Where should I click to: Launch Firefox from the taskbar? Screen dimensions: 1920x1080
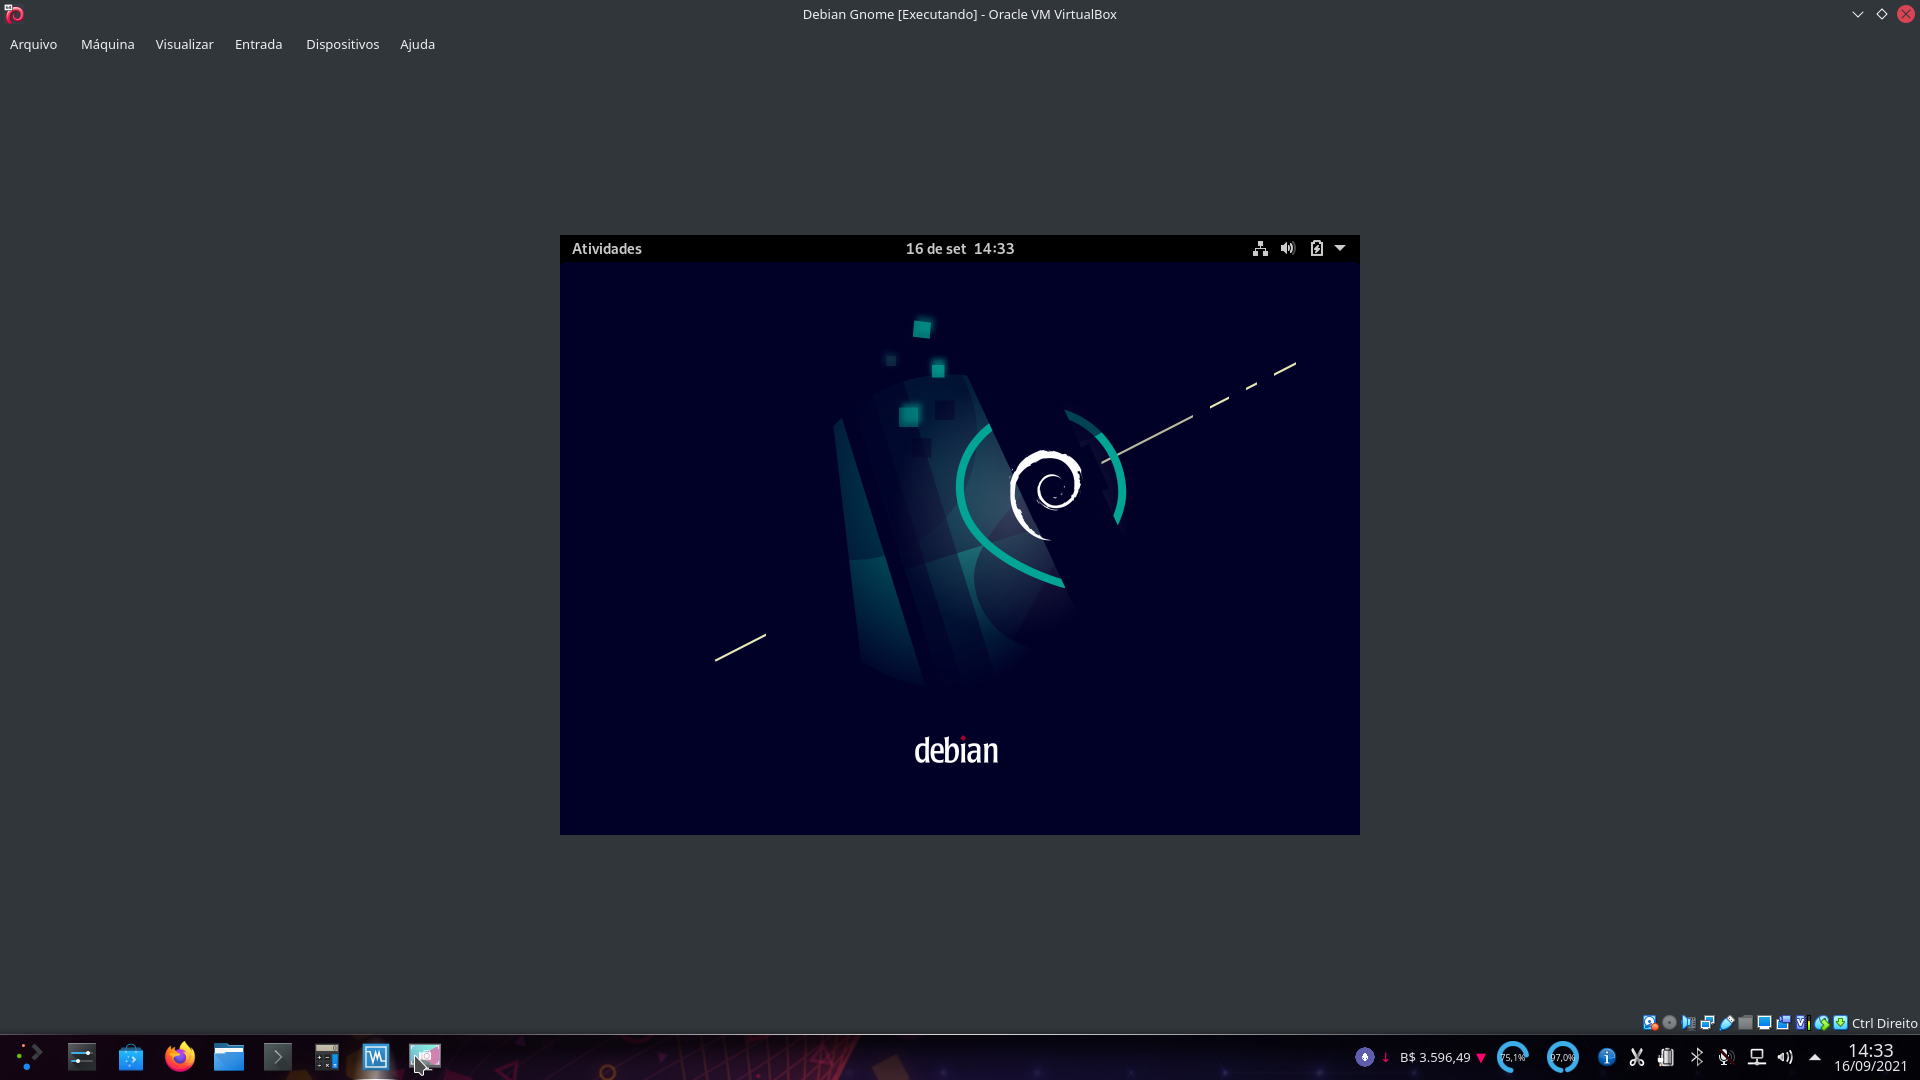[180, 1057]
